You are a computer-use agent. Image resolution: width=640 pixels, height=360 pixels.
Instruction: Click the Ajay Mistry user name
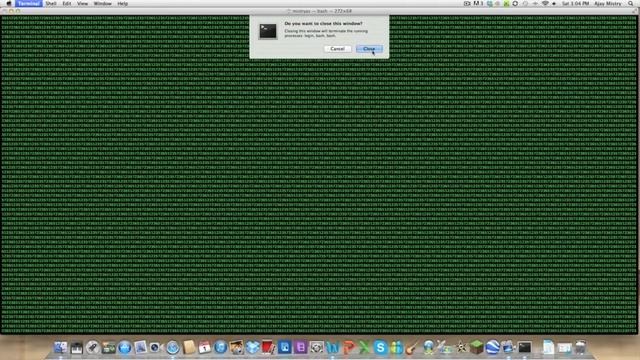[608, 3]
